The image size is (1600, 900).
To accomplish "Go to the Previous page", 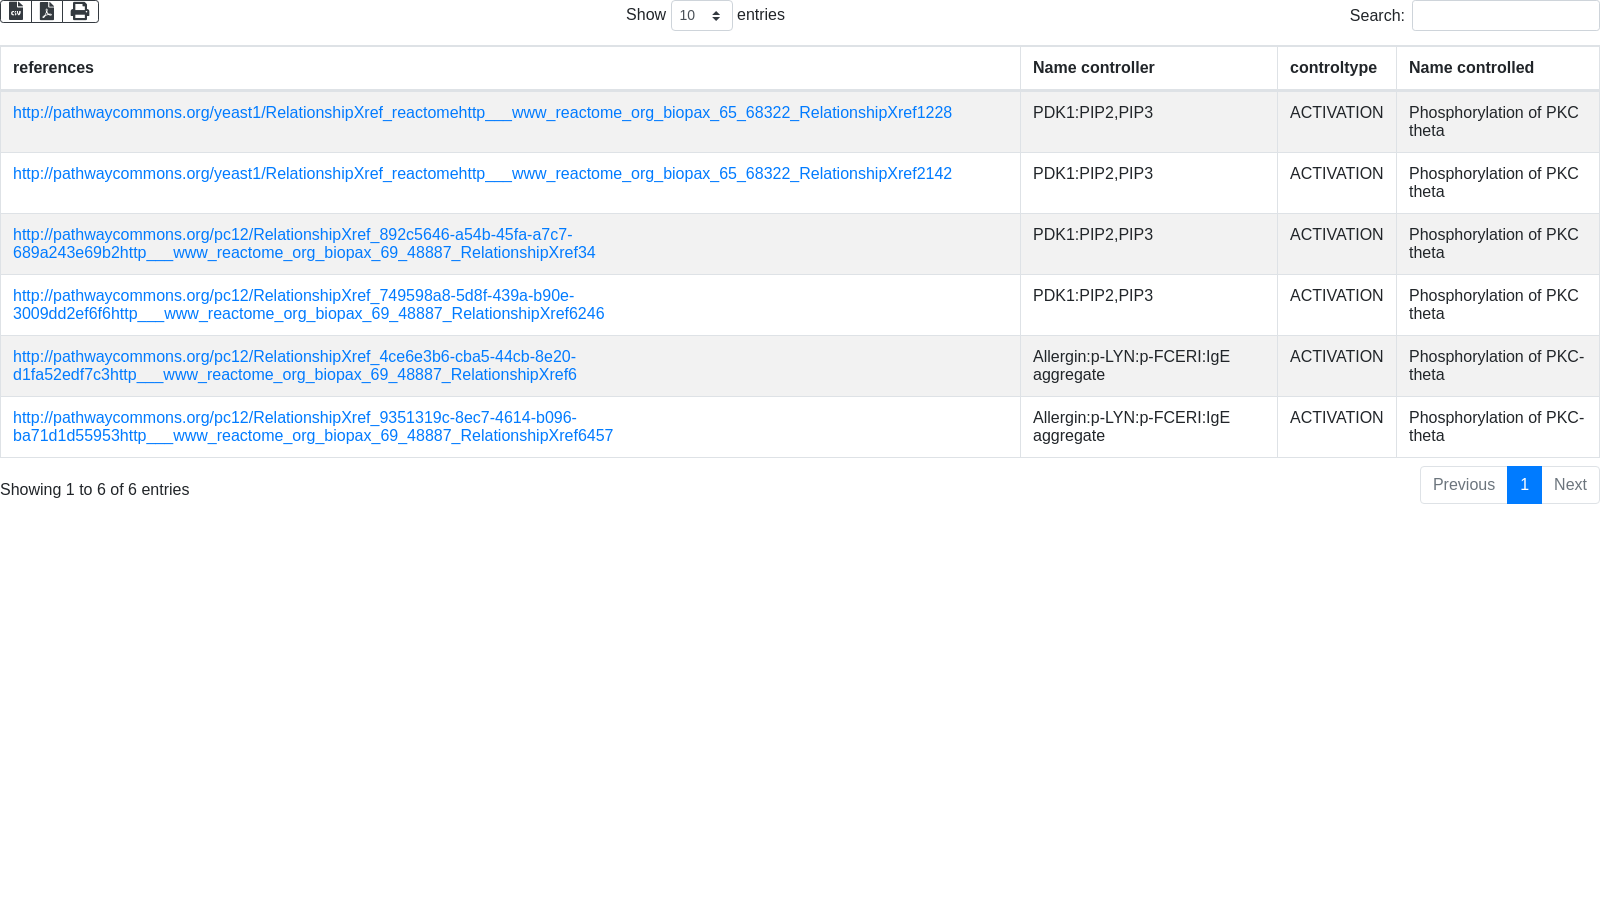I will click(x=1463, y=485).
